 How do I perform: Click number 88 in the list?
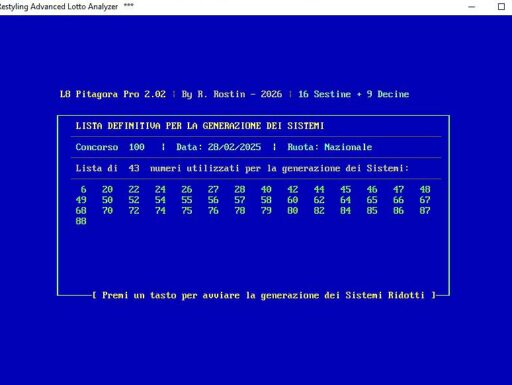(x=81, y=221)
